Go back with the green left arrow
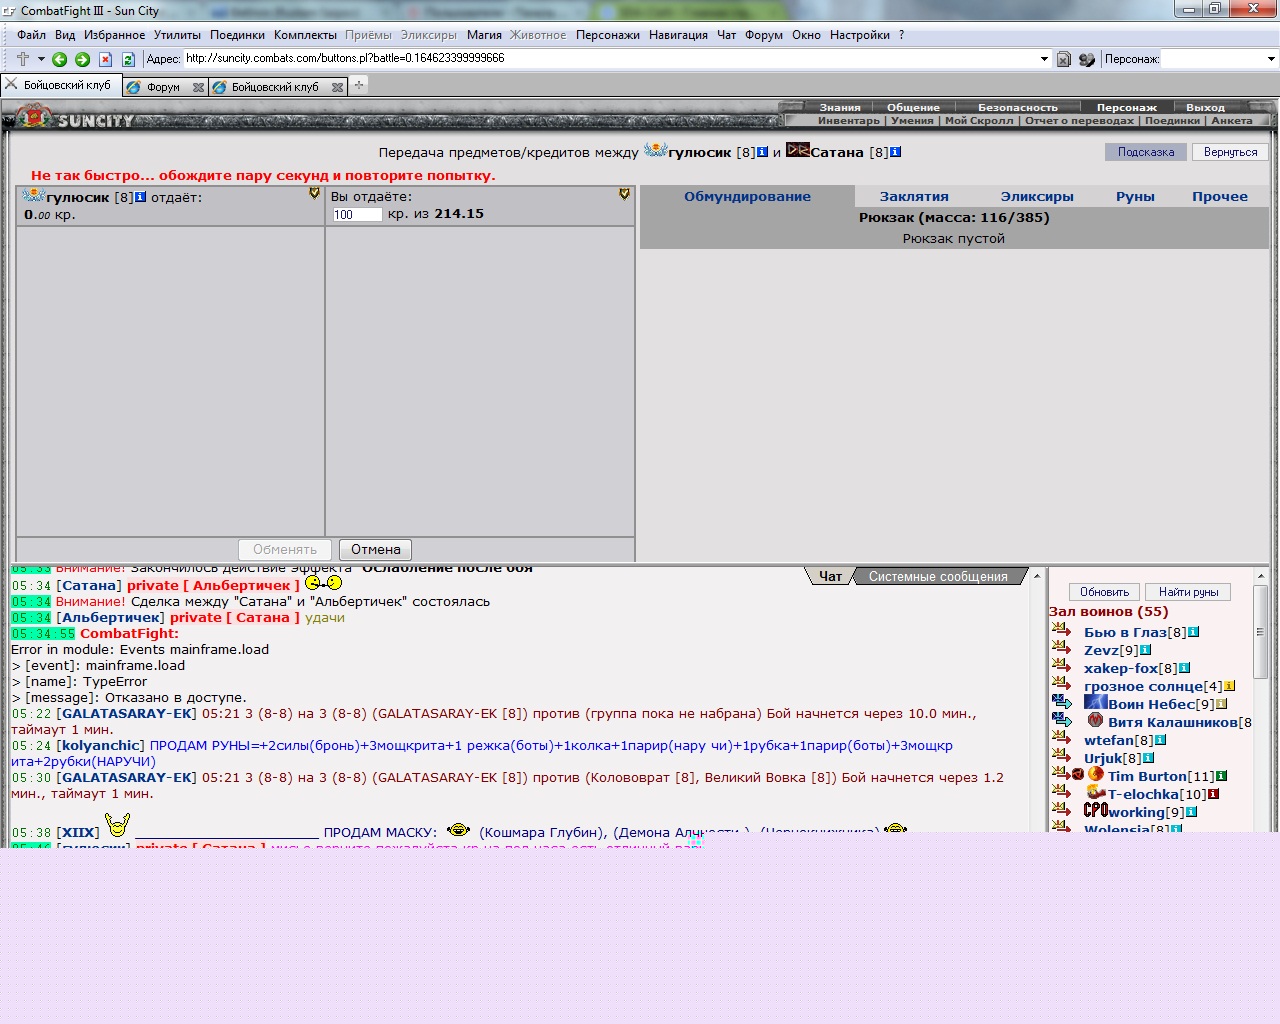 pyautogui.click(x=60, y=59)
